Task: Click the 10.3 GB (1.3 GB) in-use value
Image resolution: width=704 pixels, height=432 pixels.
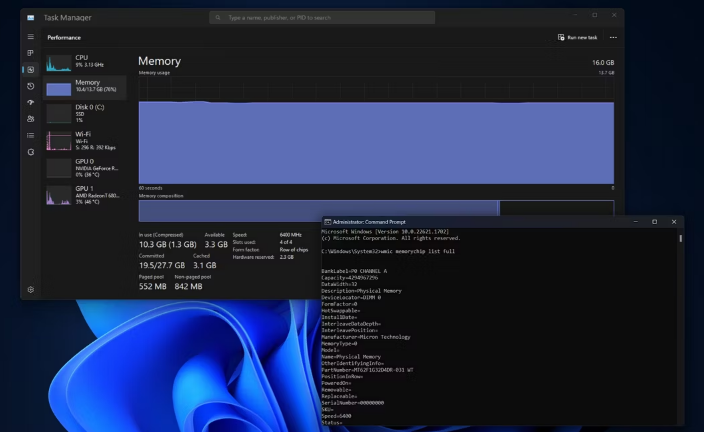Action: tap(167, 244)
